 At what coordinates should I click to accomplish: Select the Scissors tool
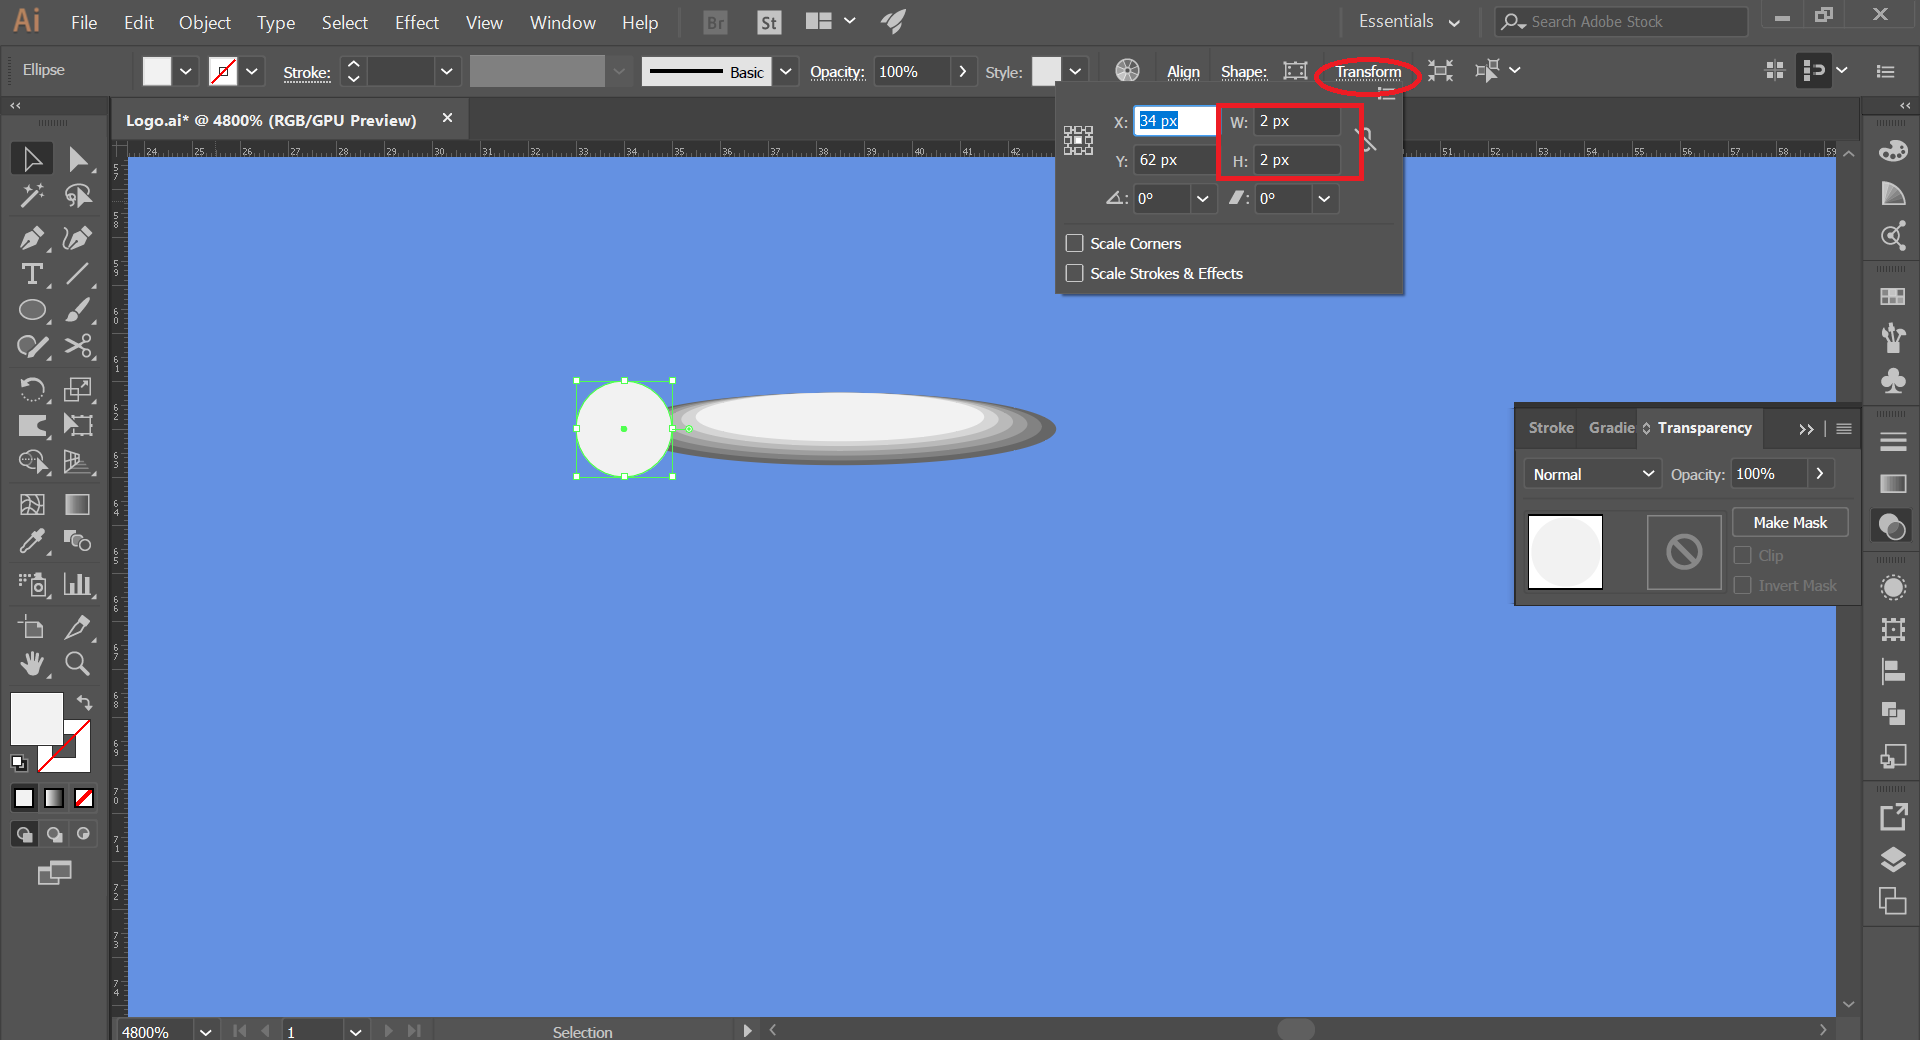coord(78,346)
